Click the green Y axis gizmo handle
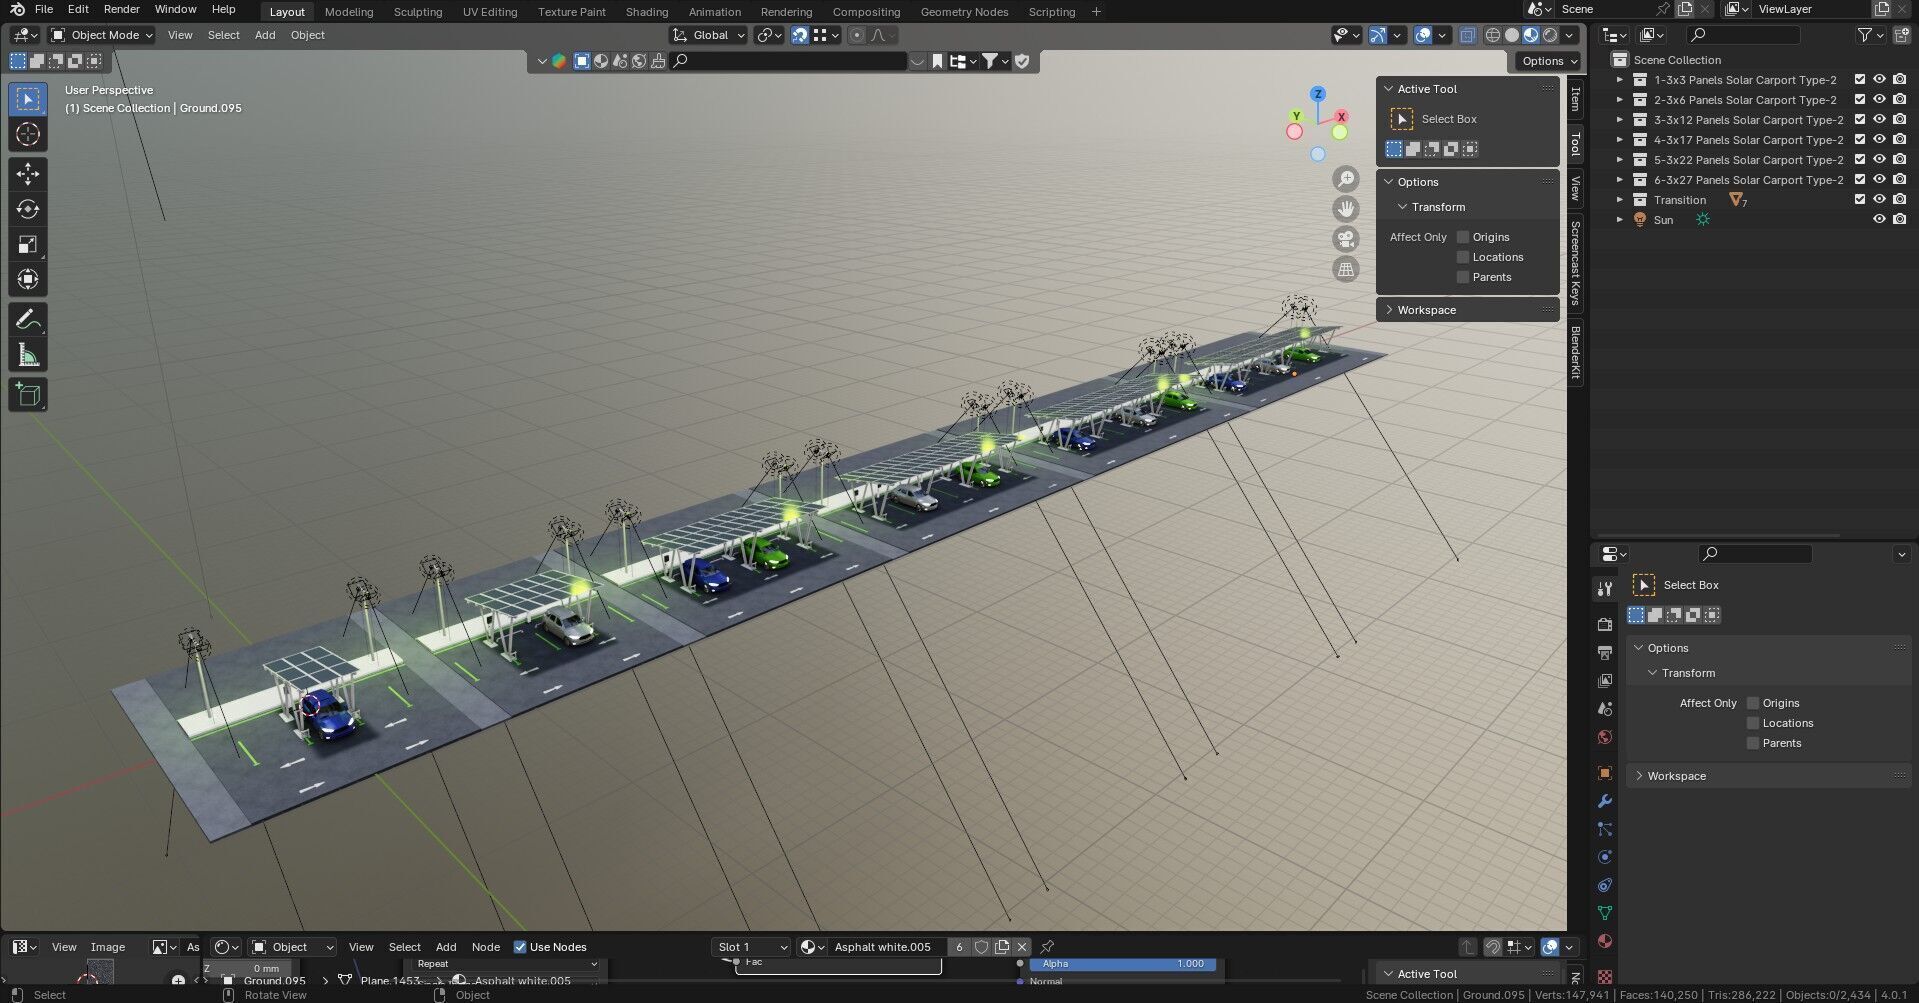Viewport: 1919px width, 1003px height. 1296,117
